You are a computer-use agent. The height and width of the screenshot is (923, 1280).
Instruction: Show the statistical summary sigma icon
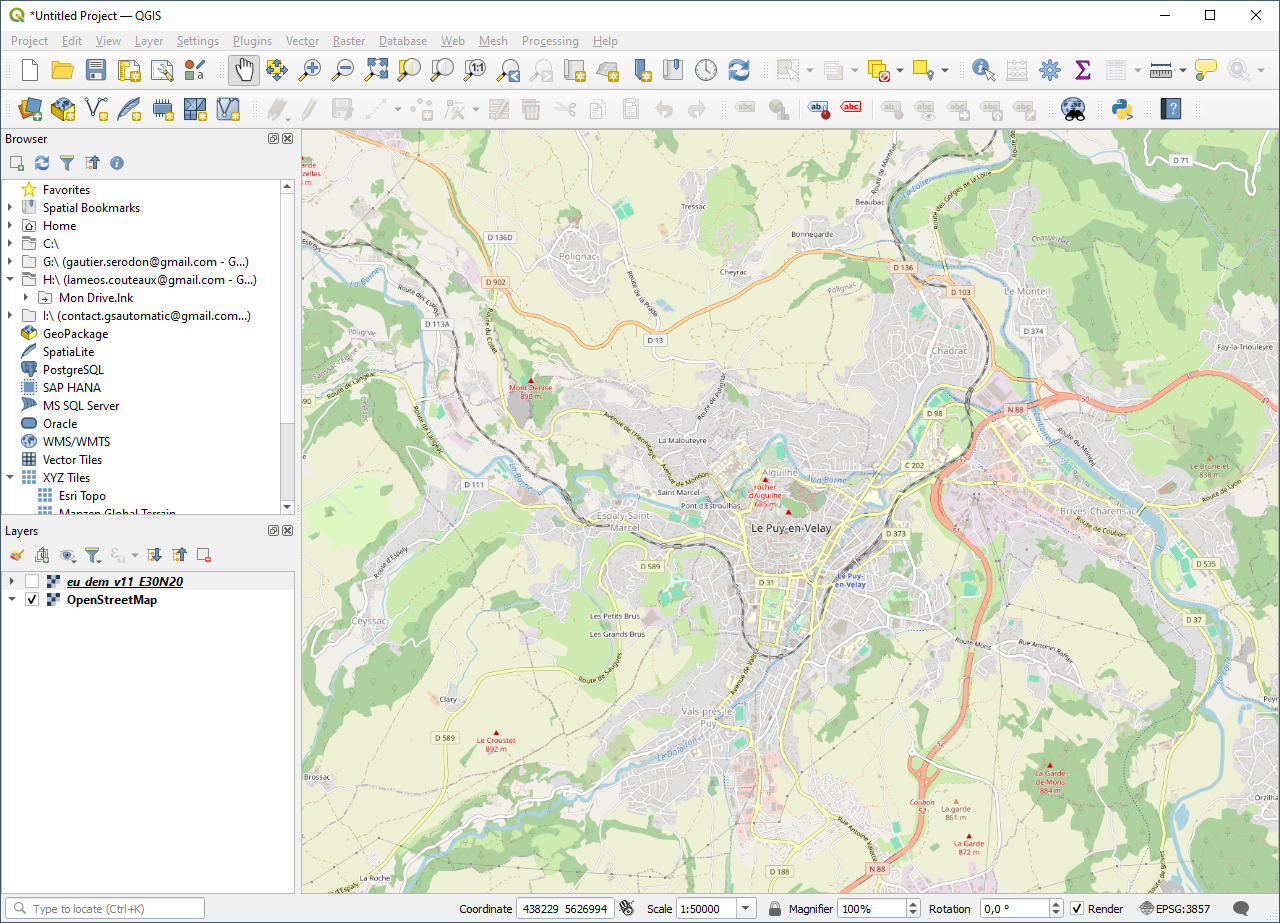click(x=1082, y=70)
